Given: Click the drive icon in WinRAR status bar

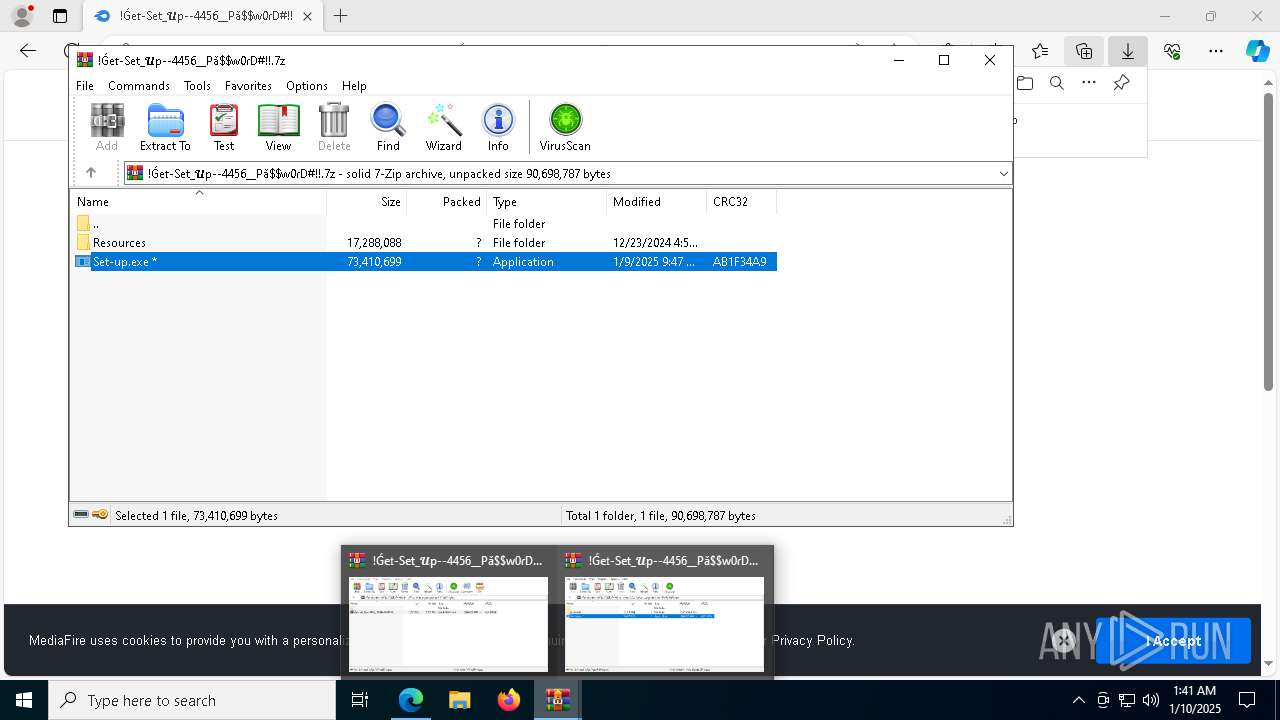Looking at the screenshot, I should coord(81,515).
